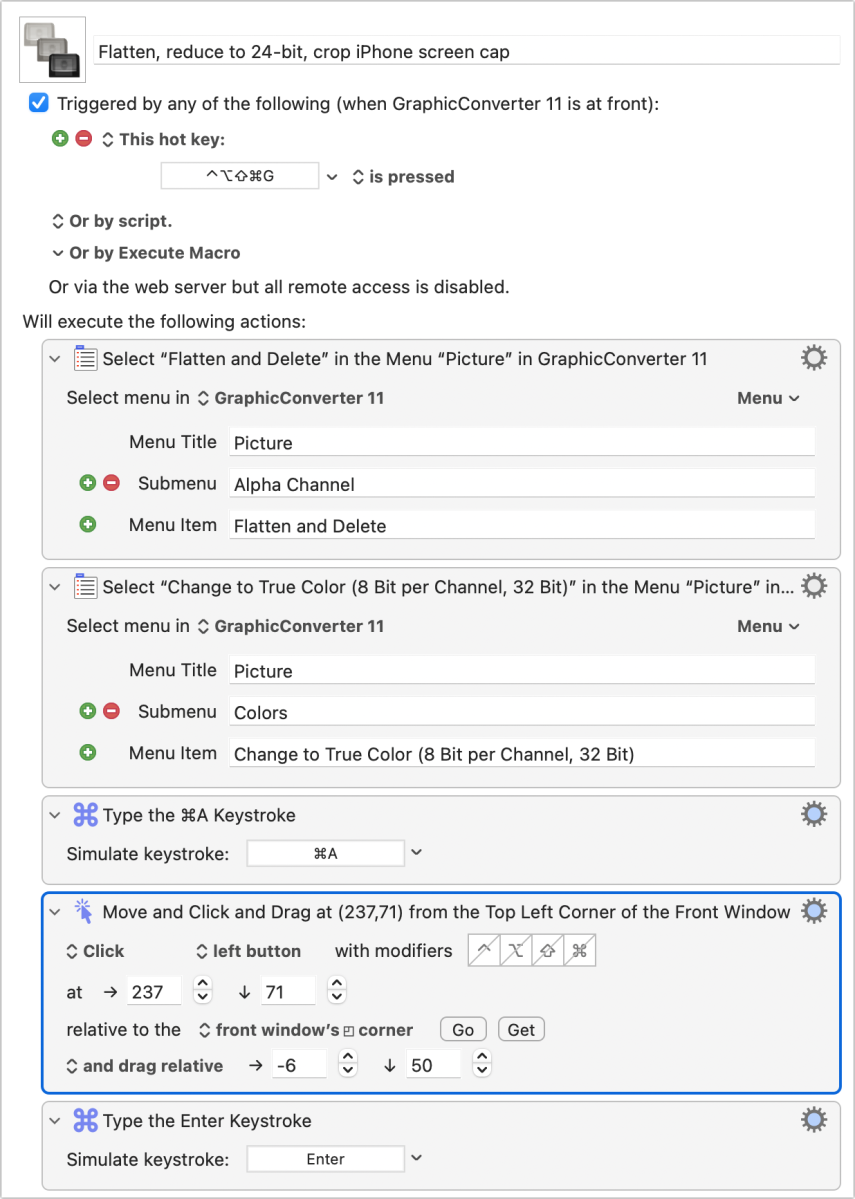Click the command icon of the Enter Keystroke action
855x1199 pixels.
85,1120
